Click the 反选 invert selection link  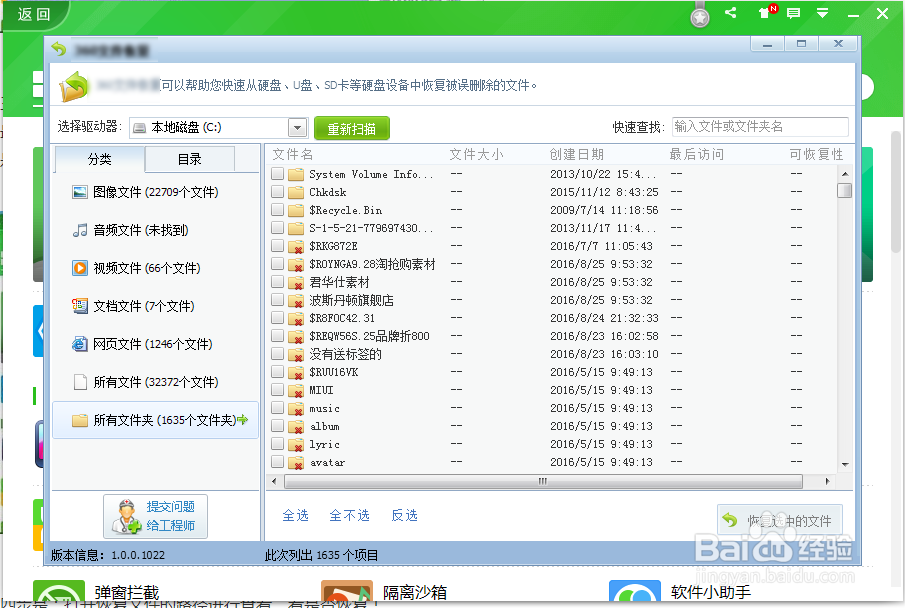[x=405, y=514]
